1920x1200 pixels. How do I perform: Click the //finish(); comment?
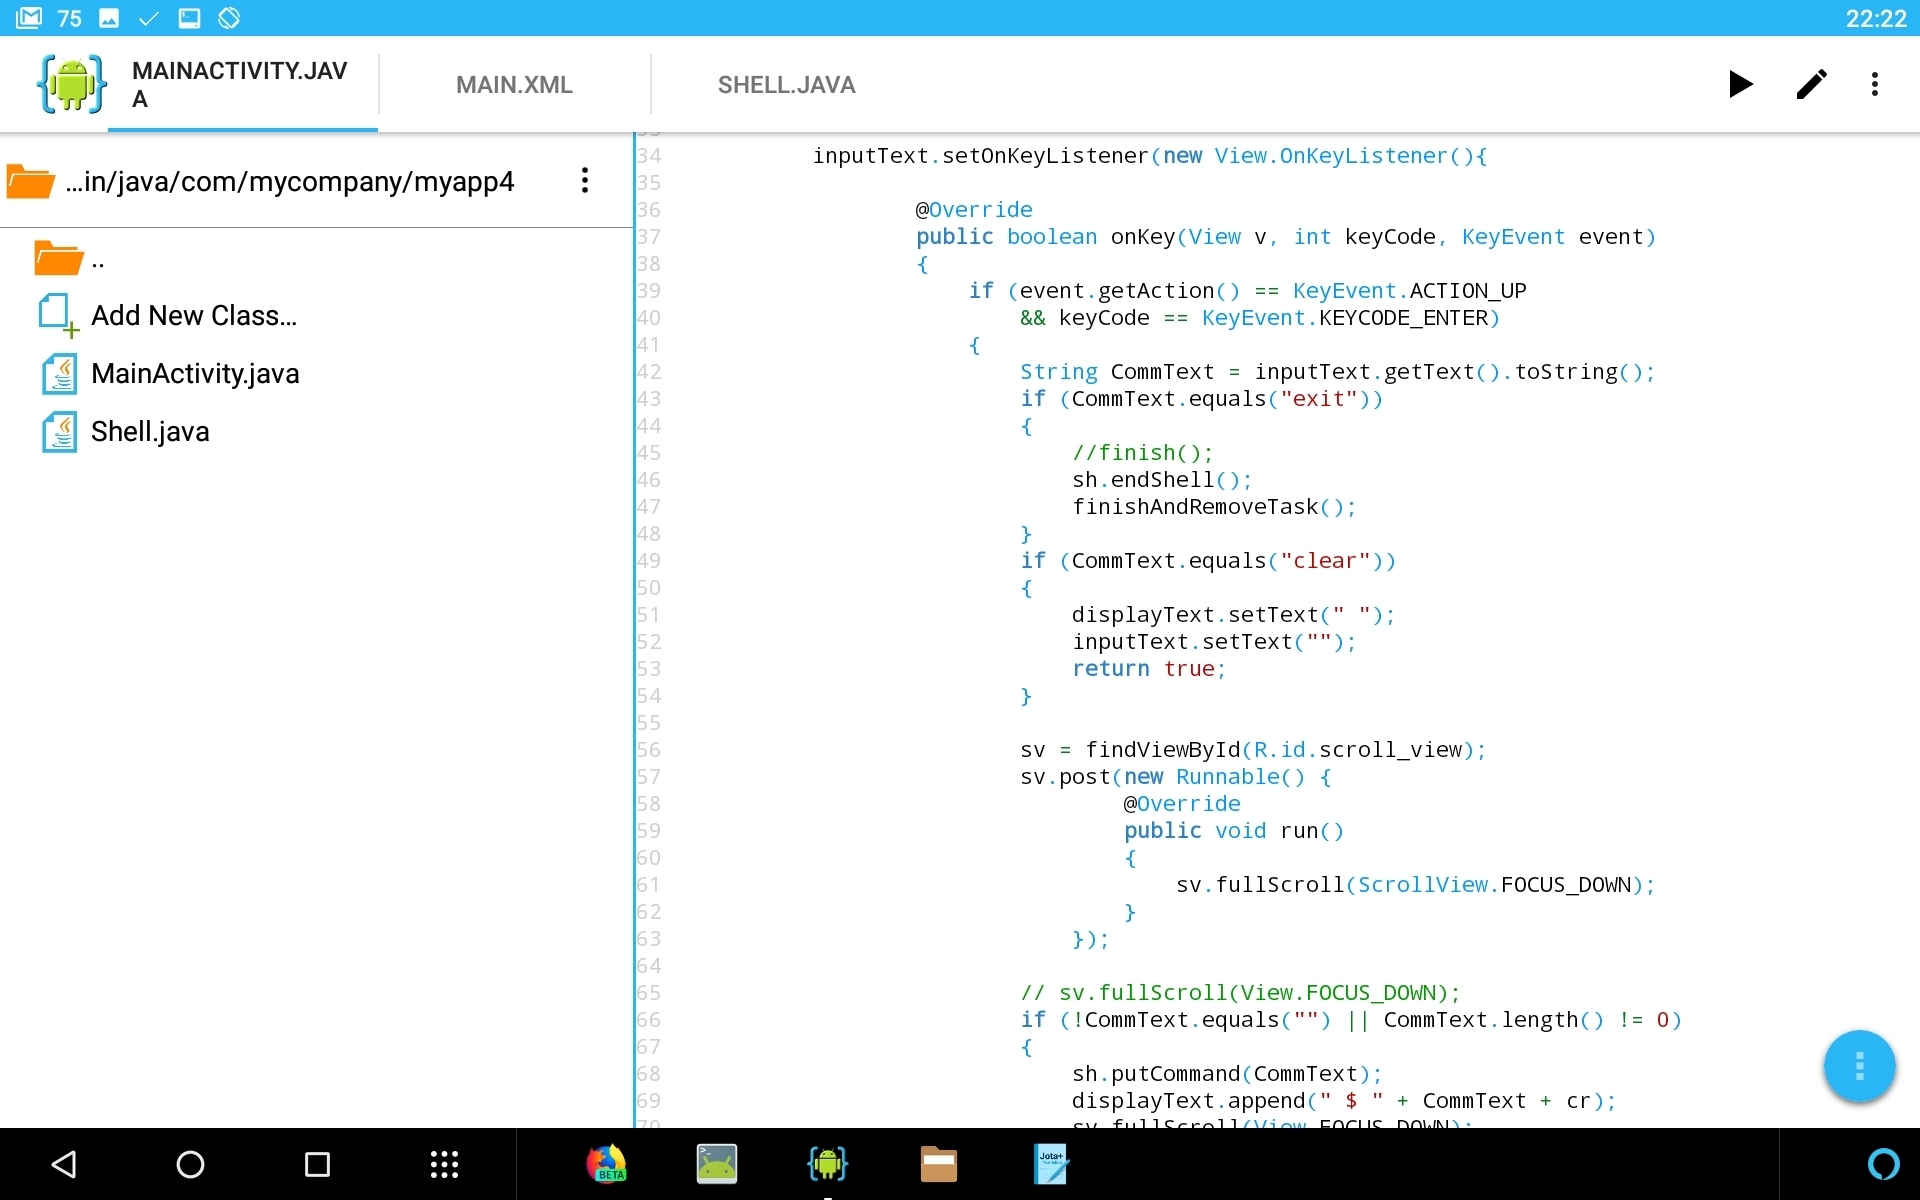pos(1142,453)
